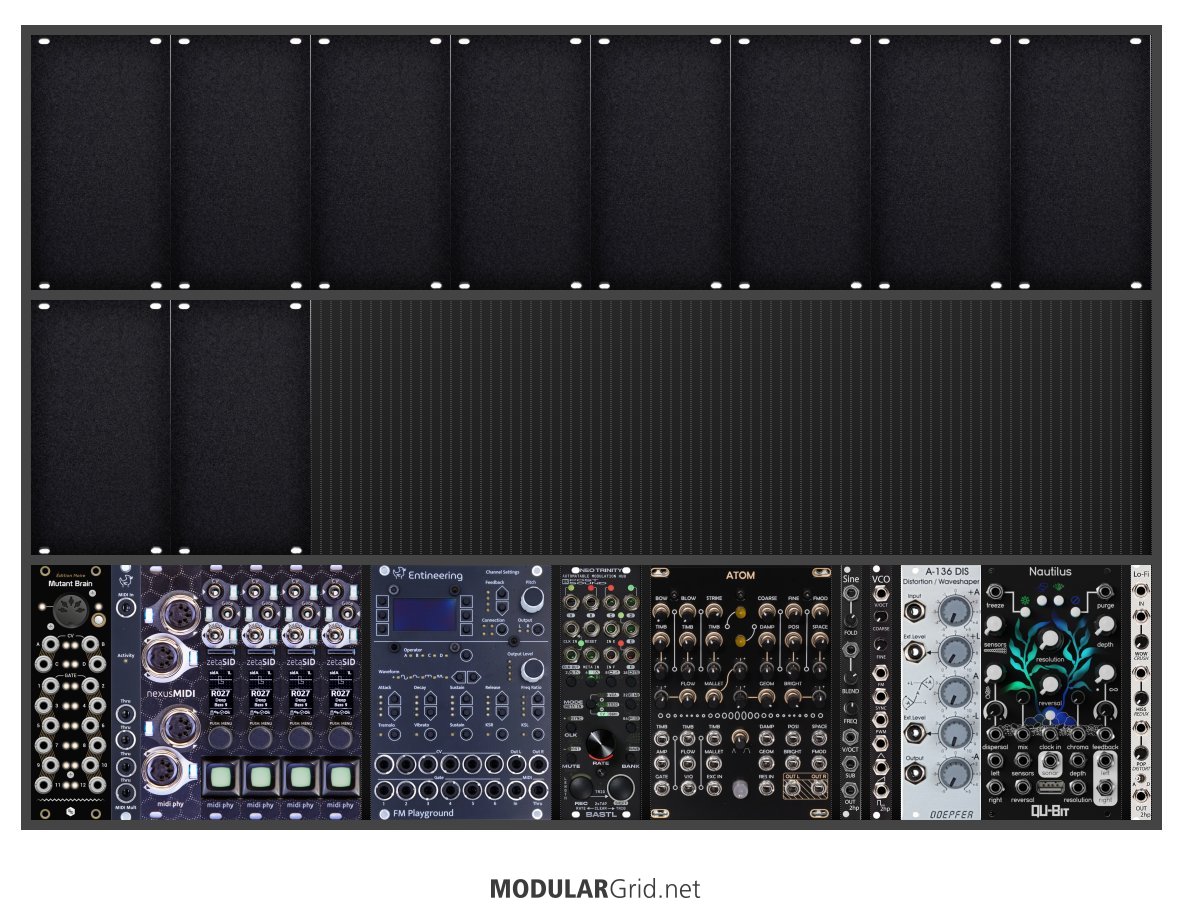Adjust the GEOM knob on ATOM
Image resolution: width=1192 pixels, height=910 pixels.
click(x=767, y=697)
